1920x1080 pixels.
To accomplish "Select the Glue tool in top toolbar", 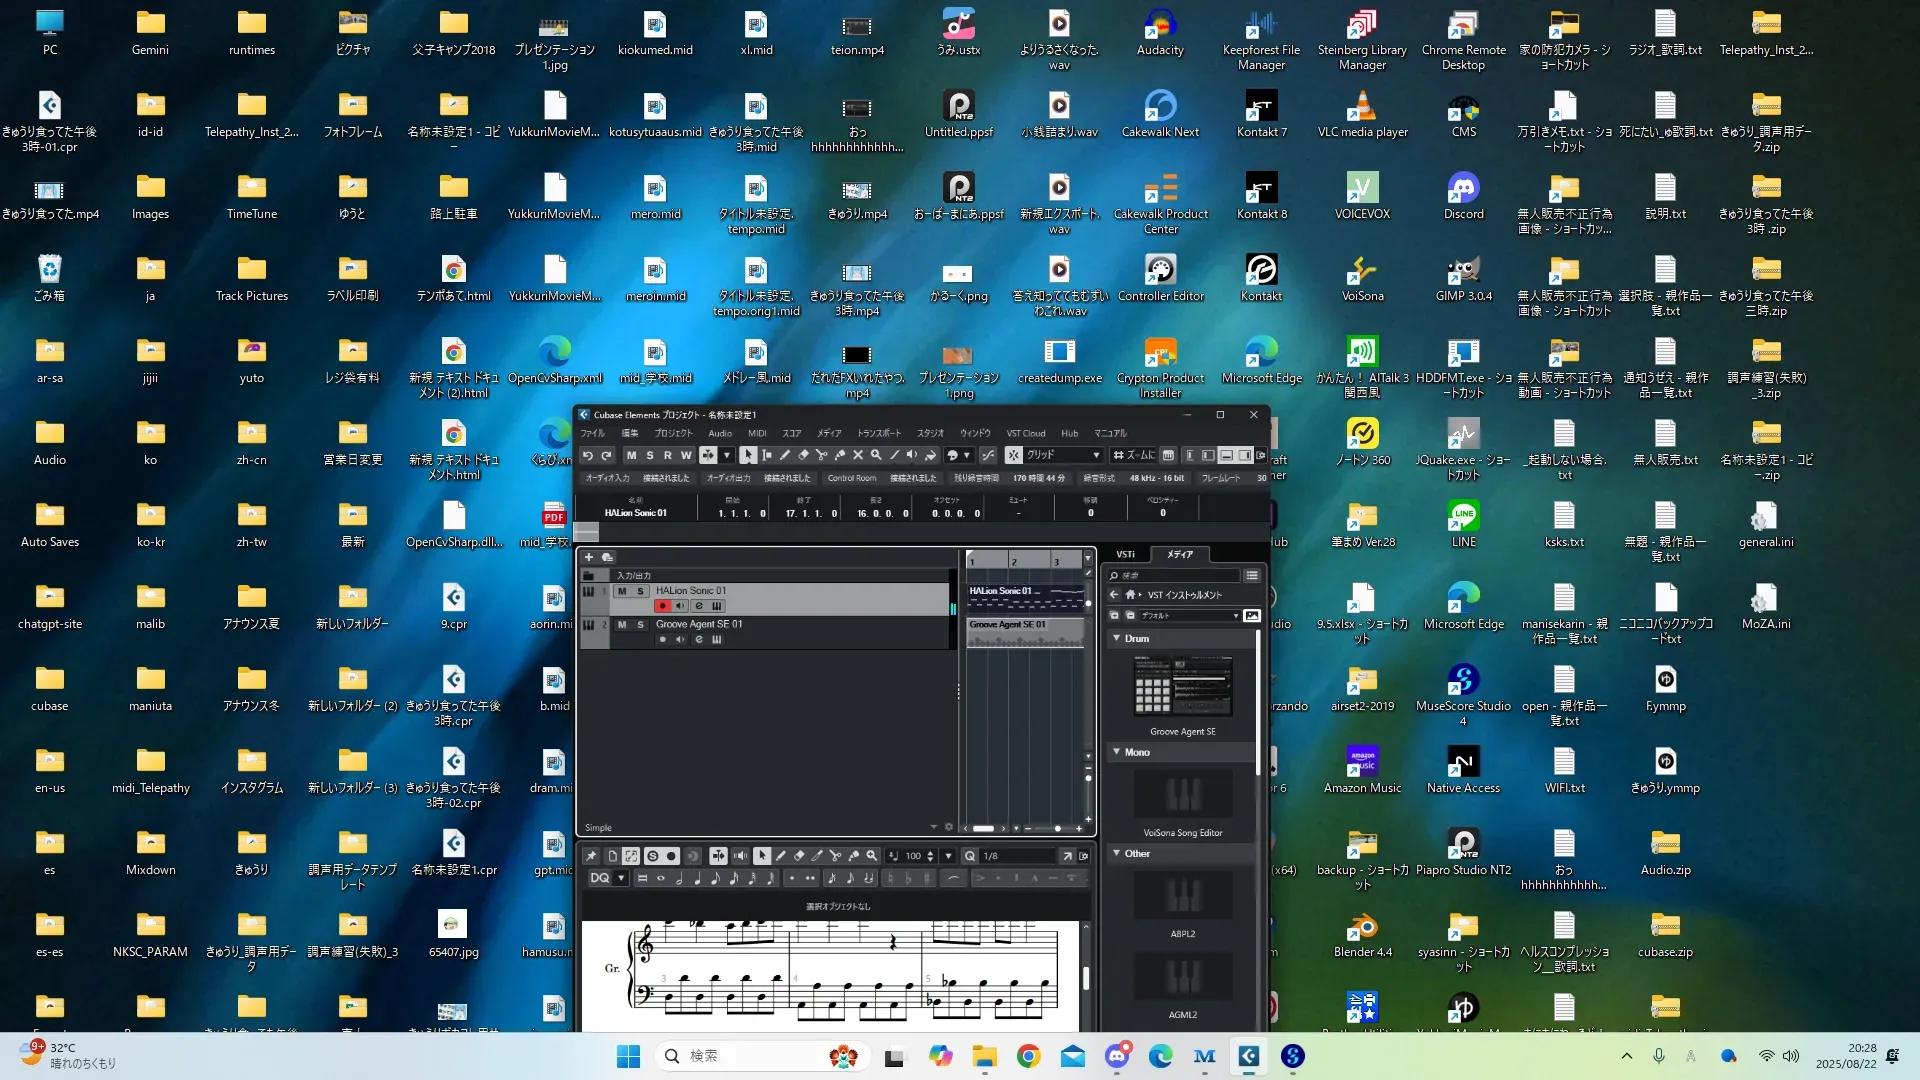I will (840, 455).
